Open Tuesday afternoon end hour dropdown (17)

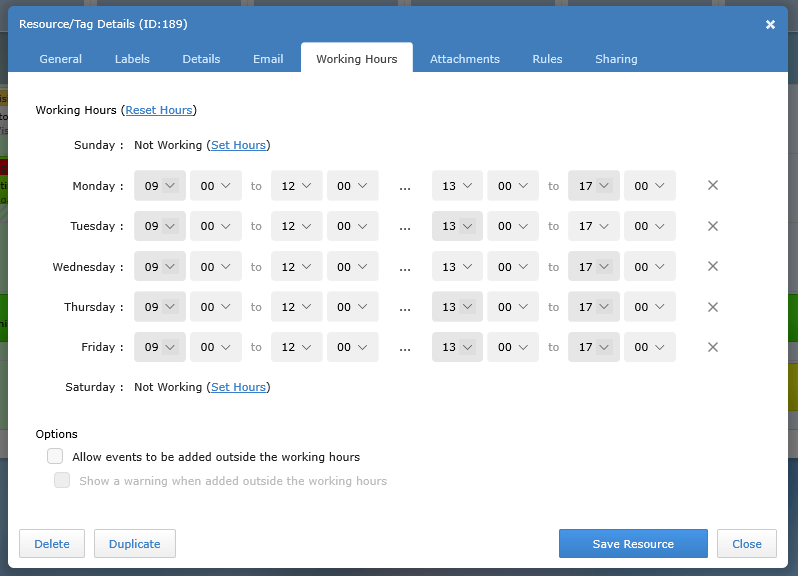[x=594, y=226]
